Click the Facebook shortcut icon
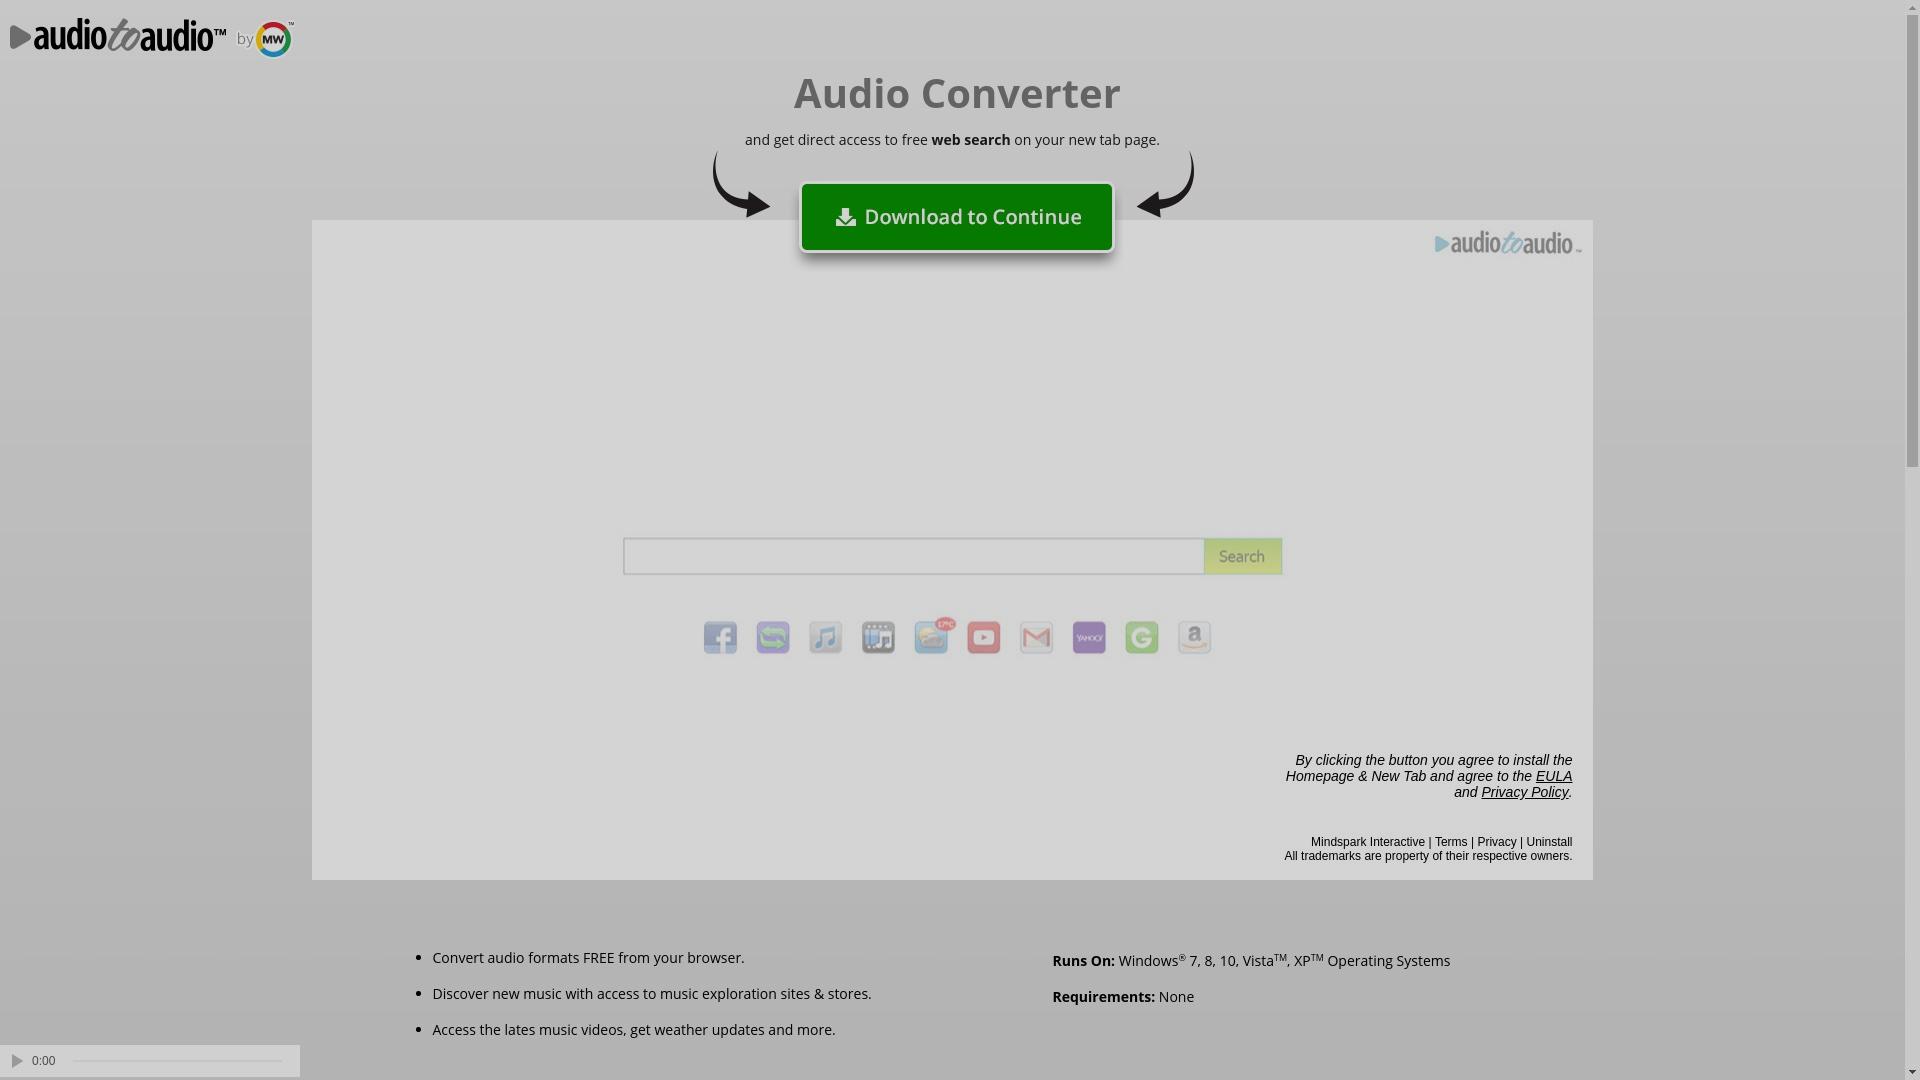The width and height of the screenshot is (1920, 1080). pos(720,637)
